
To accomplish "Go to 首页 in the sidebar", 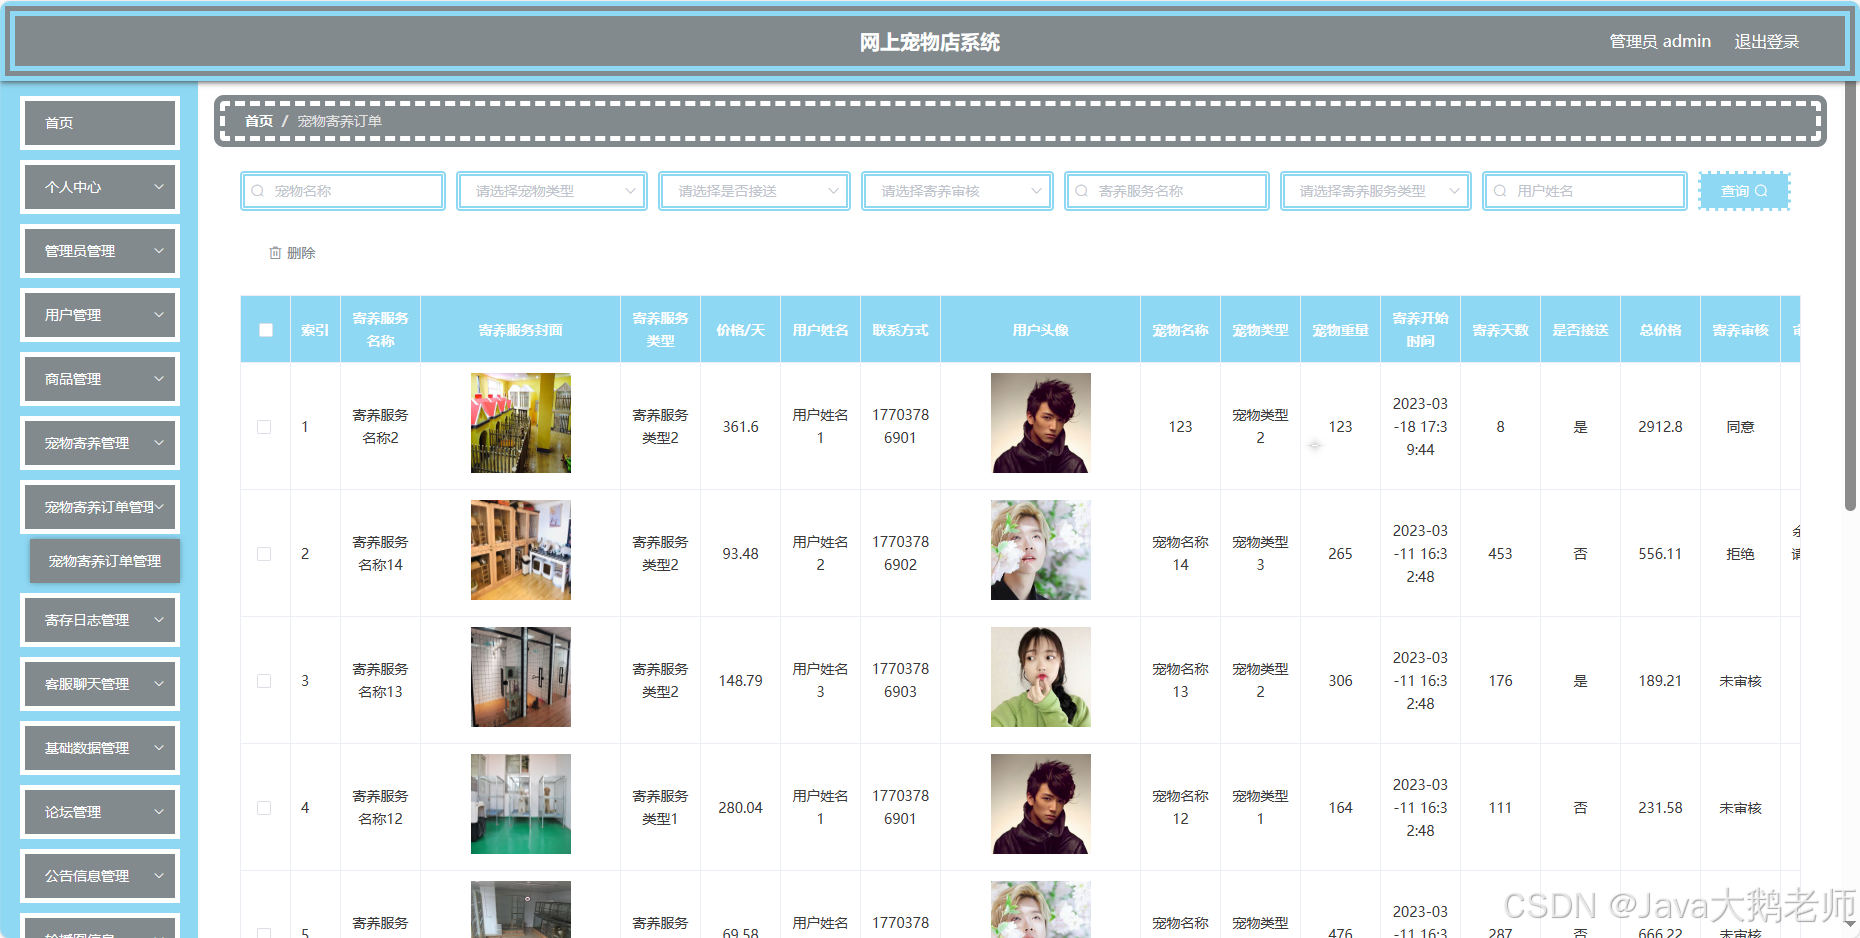I will coord(100,123).
